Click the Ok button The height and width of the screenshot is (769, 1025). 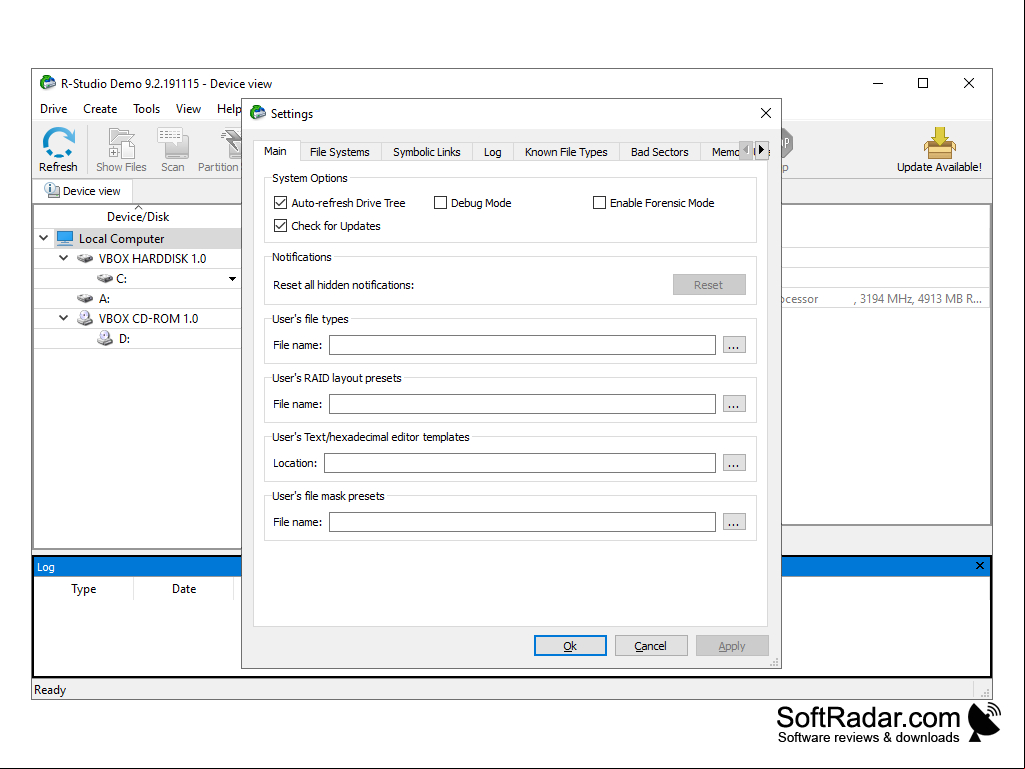[x=570, y=645]
